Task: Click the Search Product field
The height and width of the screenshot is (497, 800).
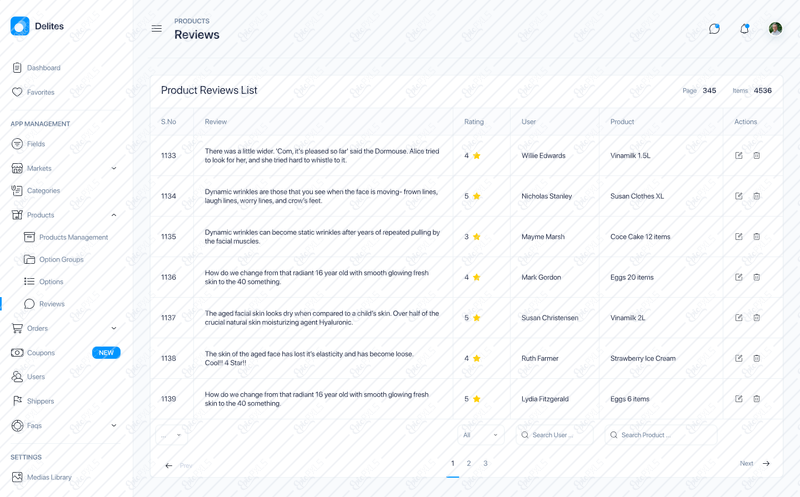Action: pos(661,435)
